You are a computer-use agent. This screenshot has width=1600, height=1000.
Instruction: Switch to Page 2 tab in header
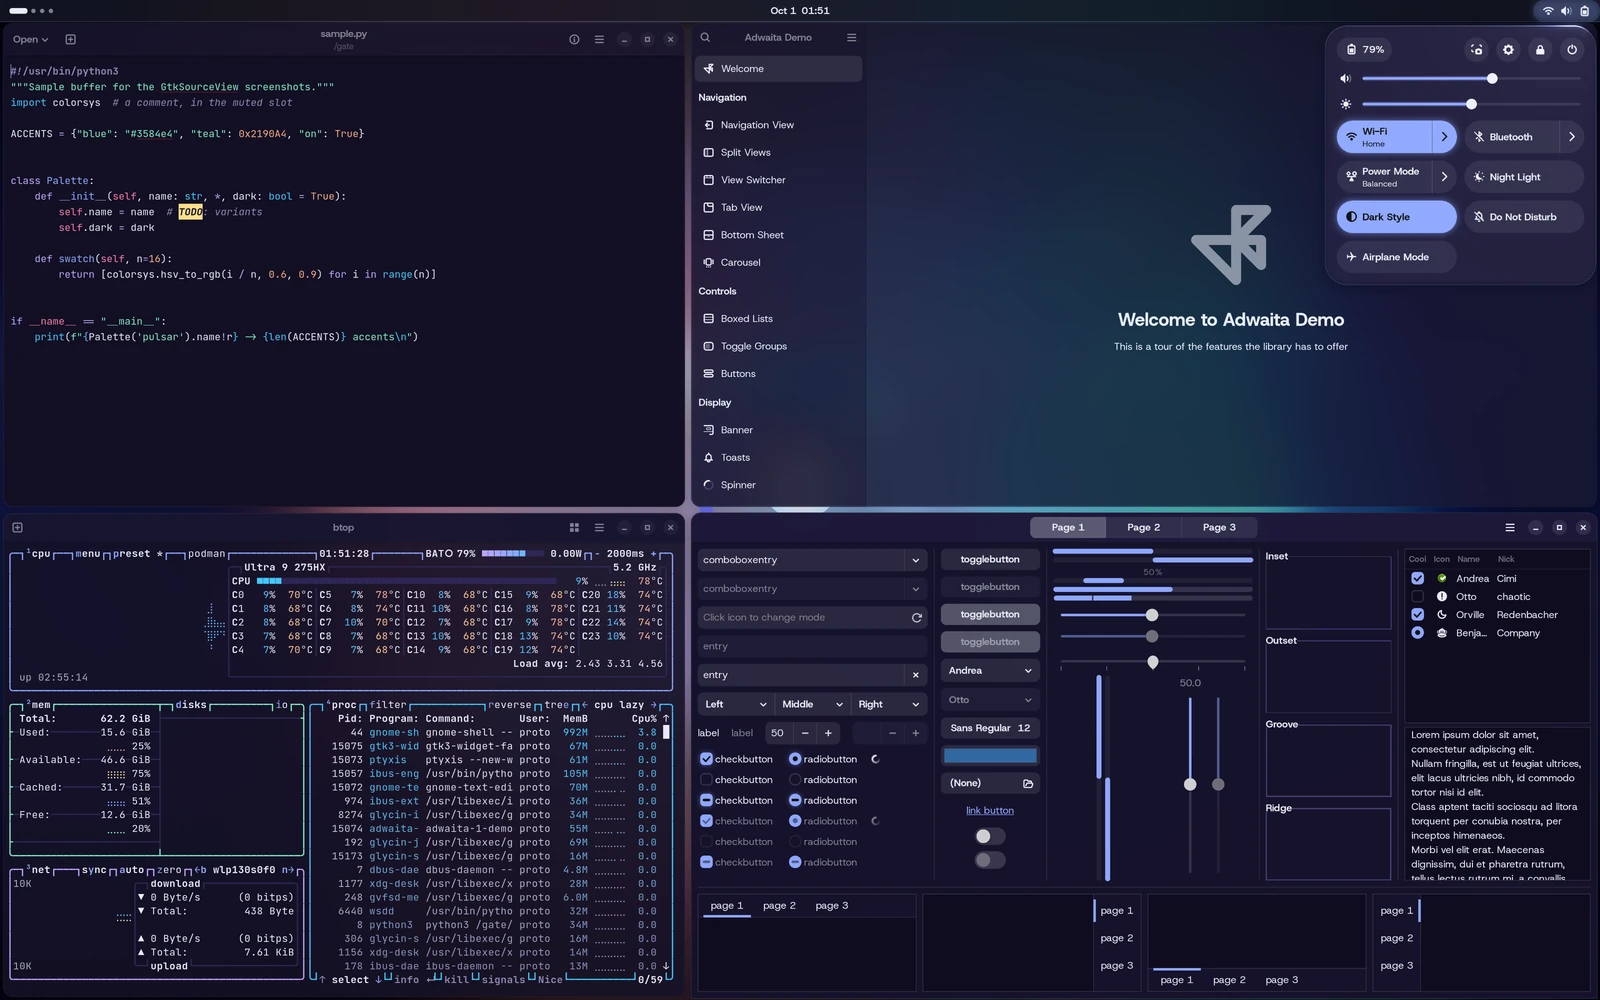pyautogui.click(x=1143, y=527)
